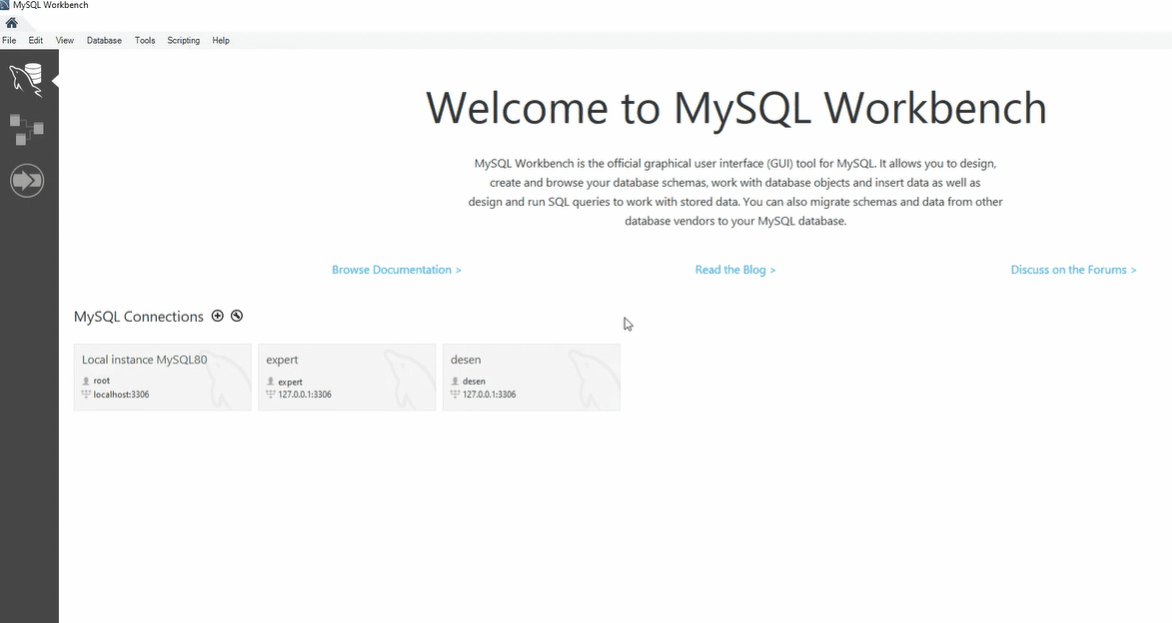Open the Help menu
This screenshot has height=623, width=1172.
click(x=220, y=40)
